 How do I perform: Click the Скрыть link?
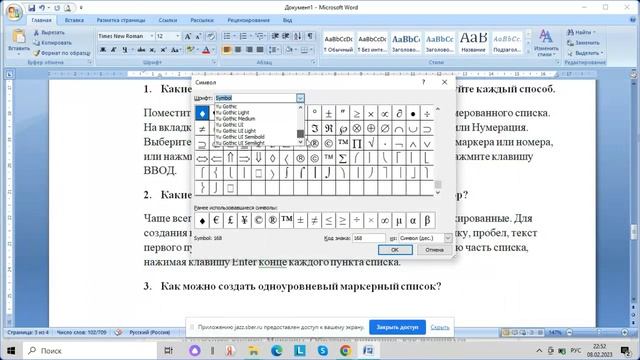[x=440, y=327]
